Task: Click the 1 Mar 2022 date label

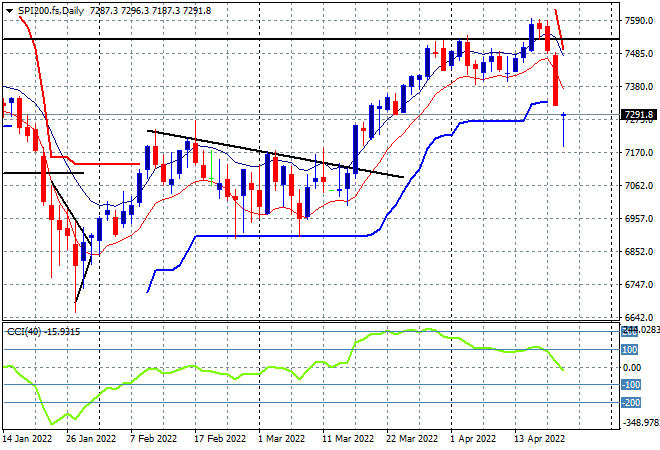Action: [x=282, y=439]
